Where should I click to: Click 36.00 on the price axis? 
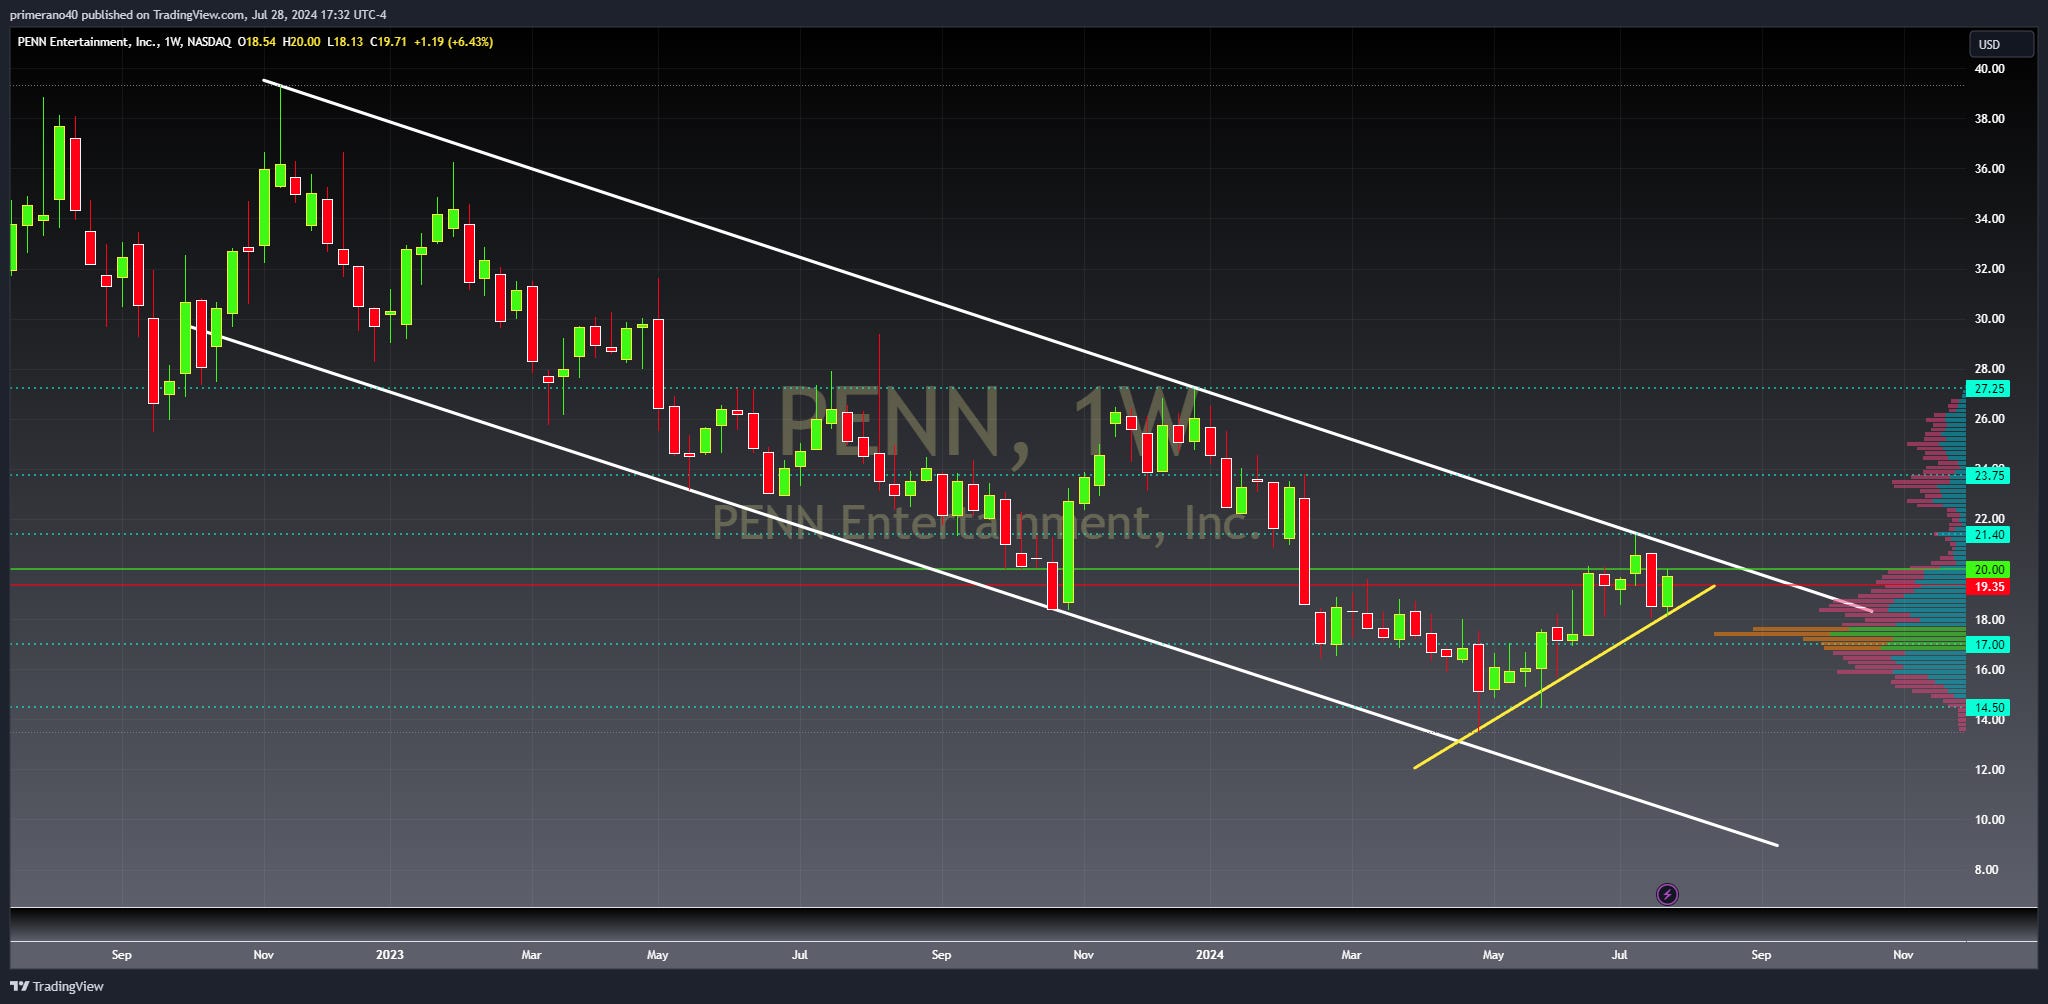pyautogui.click(x=1989, y=169)
